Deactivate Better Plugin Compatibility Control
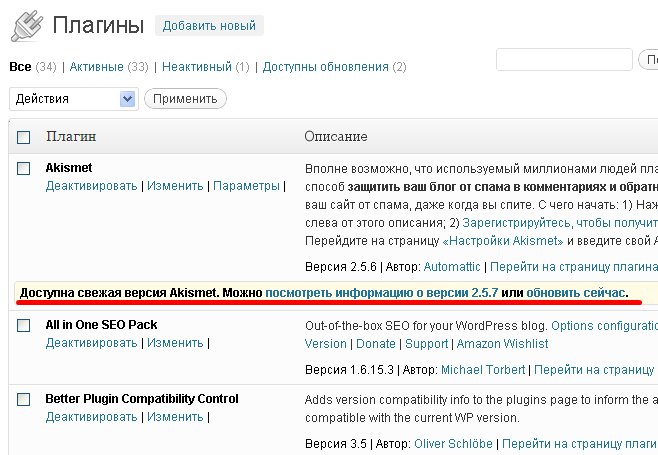 [x=91, y=417]
